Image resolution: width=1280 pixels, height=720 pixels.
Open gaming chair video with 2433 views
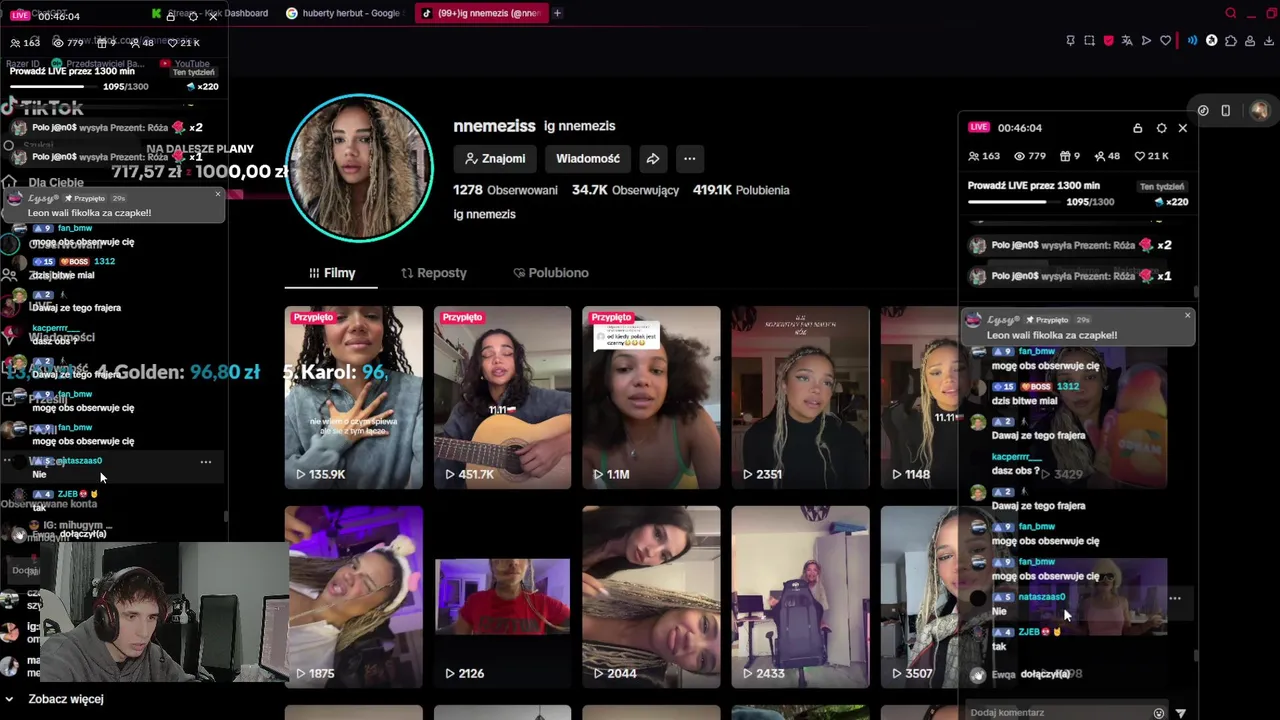pyautogui.click(x=800, y=597)
